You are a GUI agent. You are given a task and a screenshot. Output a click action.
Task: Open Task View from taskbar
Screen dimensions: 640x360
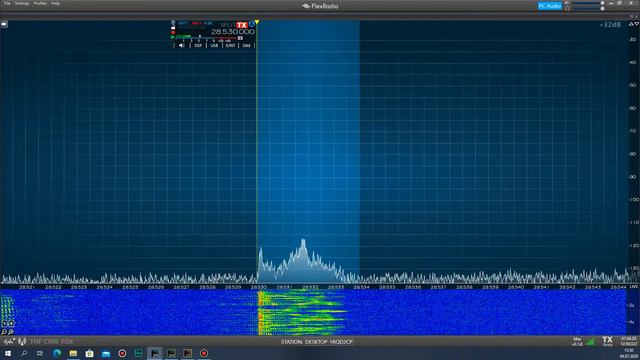(40, 353)
